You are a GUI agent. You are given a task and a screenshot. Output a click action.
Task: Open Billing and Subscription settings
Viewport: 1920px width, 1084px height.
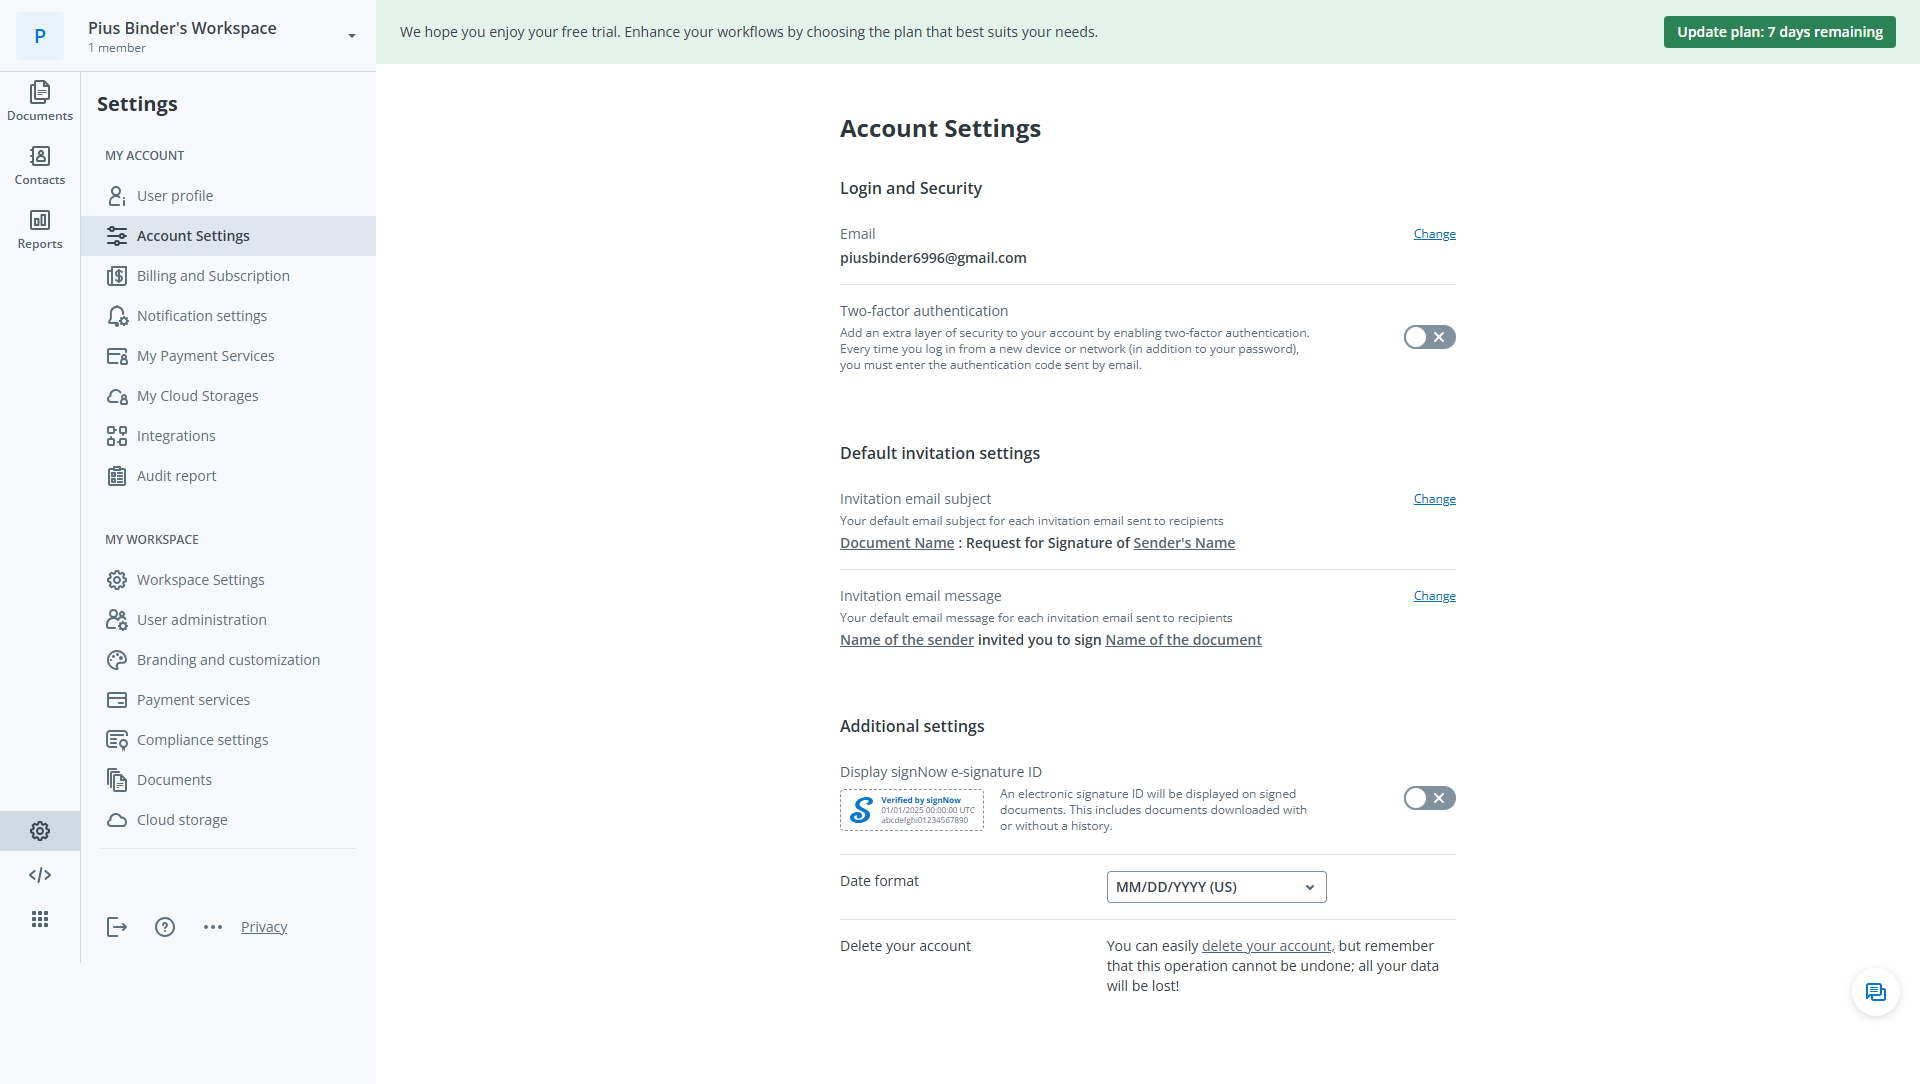[x=213, y=276]
